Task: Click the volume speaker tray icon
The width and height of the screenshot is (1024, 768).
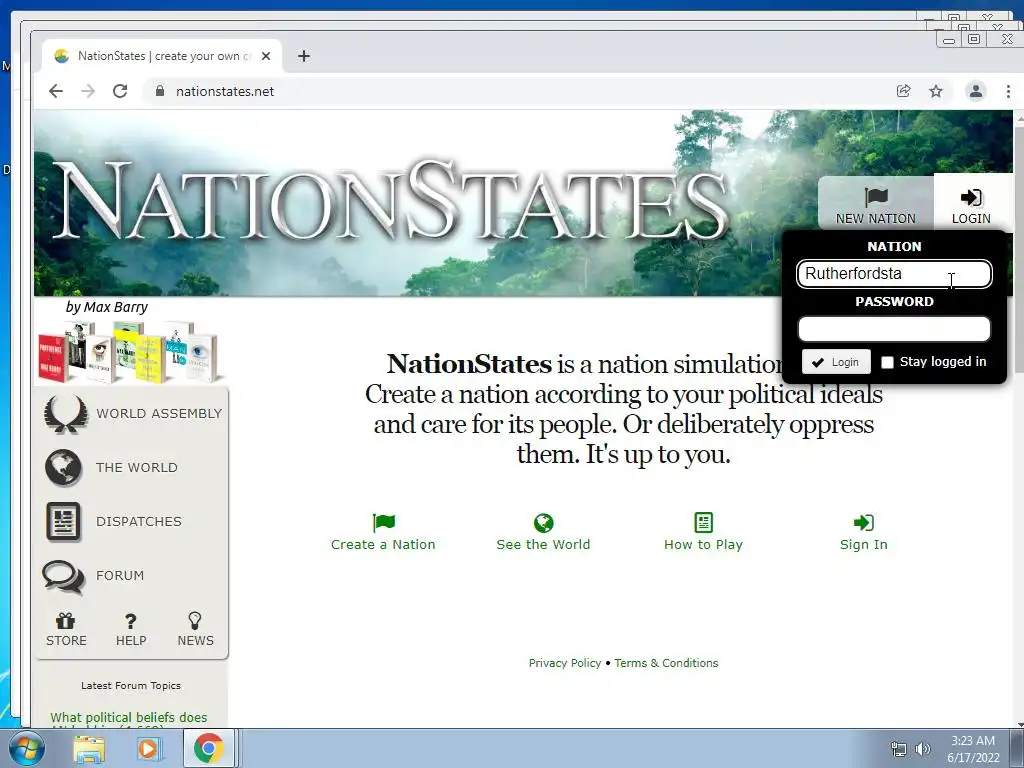Action: (x=922, y=749)
